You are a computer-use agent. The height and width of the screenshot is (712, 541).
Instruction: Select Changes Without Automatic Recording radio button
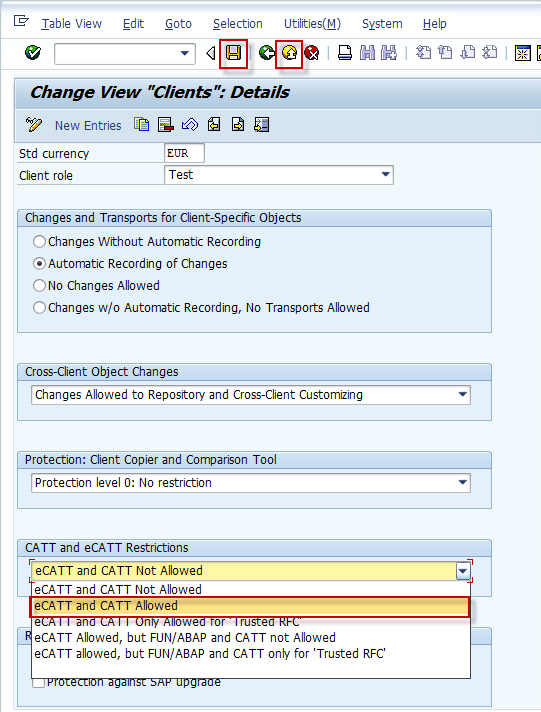point(40,242)
